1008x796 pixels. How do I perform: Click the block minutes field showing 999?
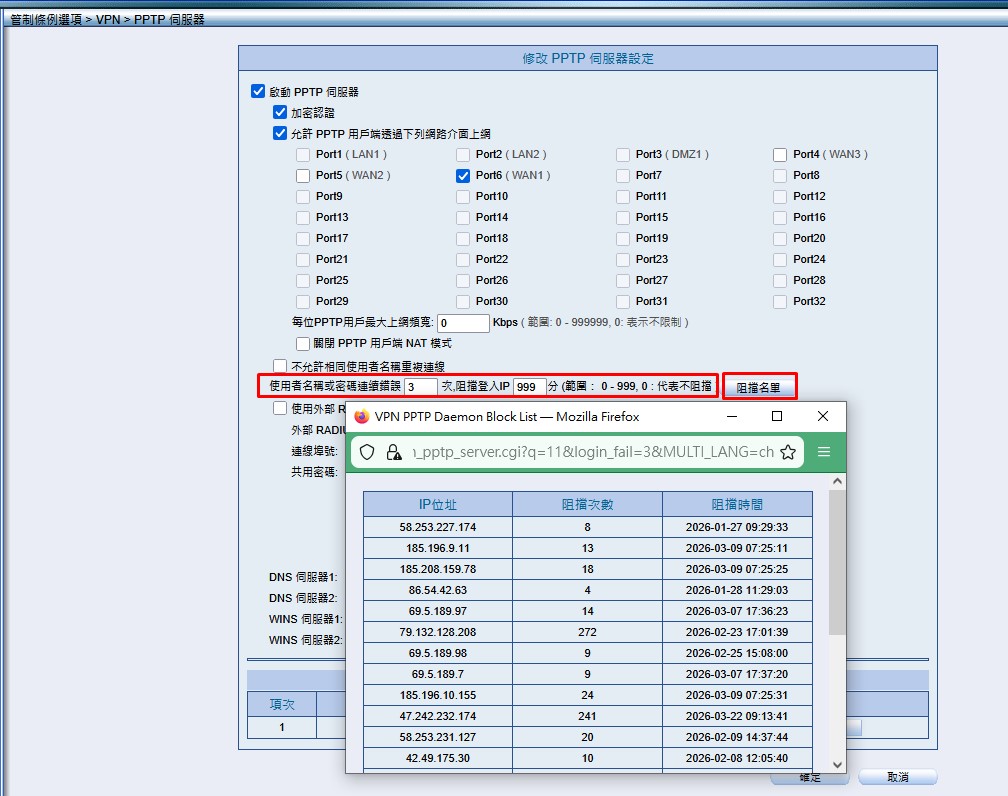coord(529,387)
